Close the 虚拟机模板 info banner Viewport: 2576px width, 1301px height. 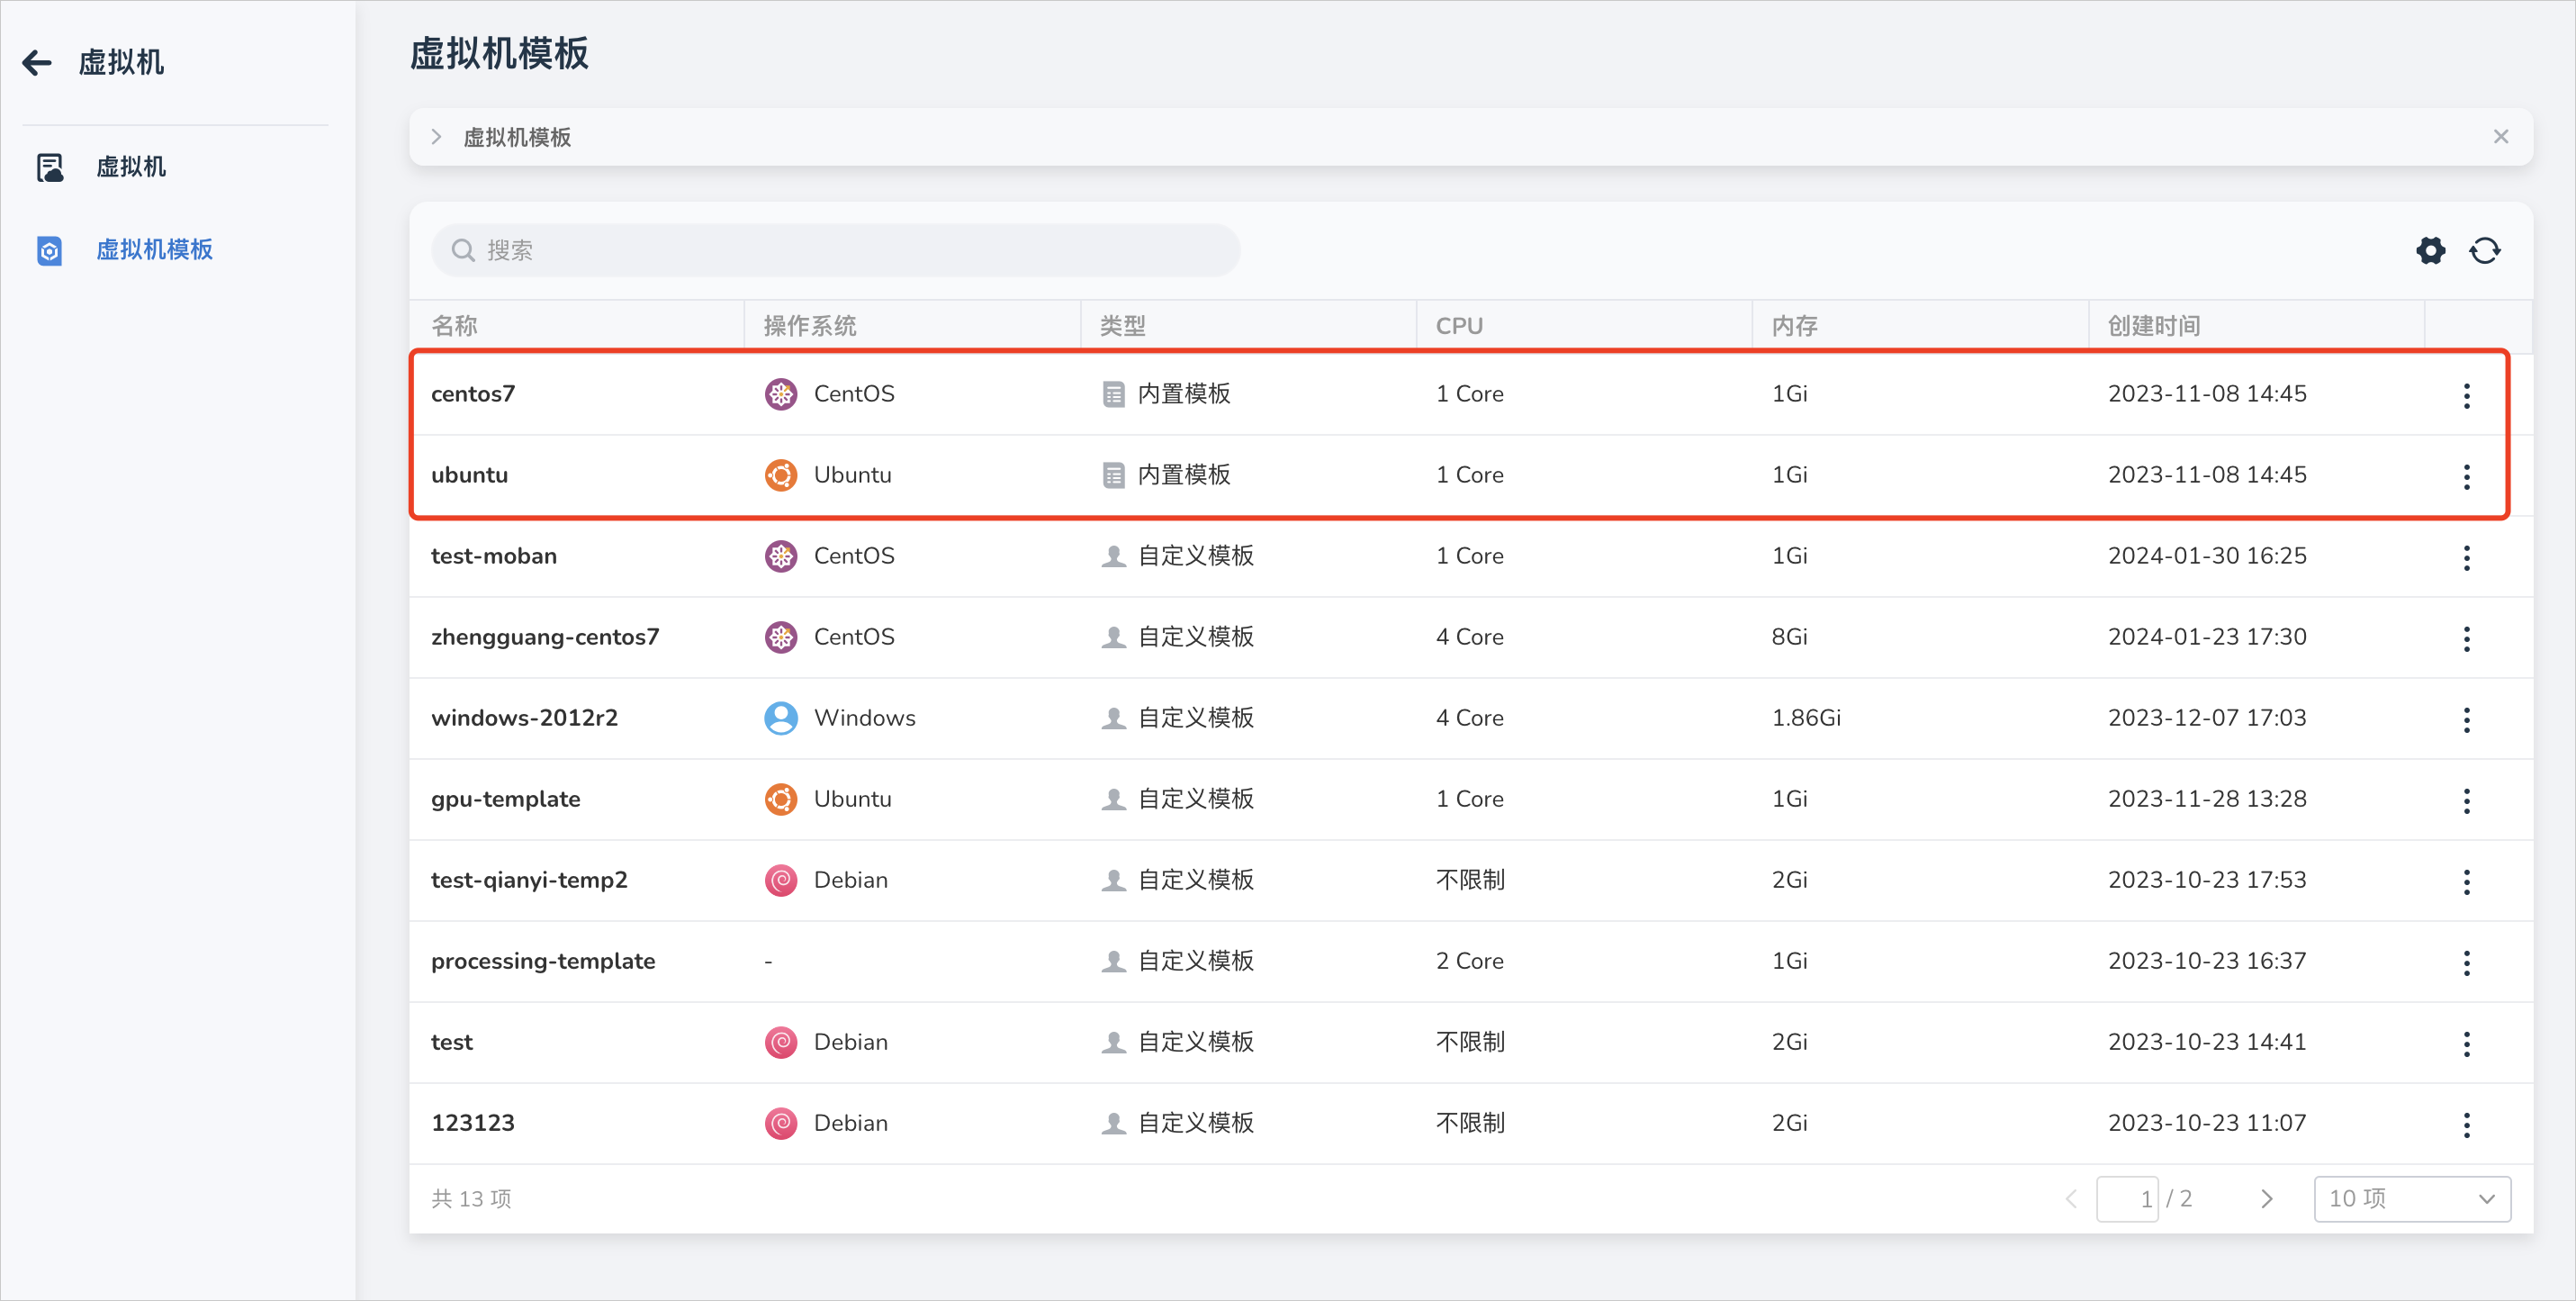pos(2501,137)
